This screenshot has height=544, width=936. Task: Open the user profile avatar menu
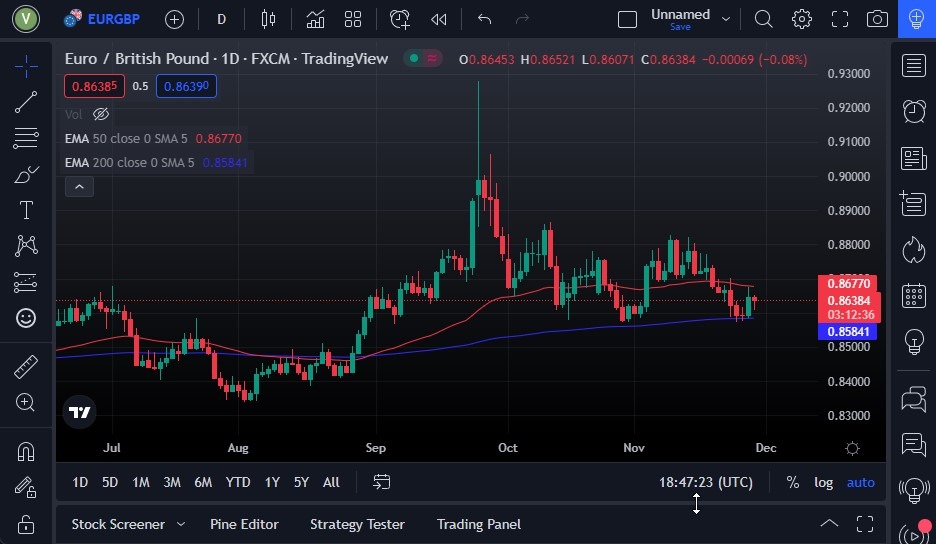pyautogui.click(x=26, y=19)
